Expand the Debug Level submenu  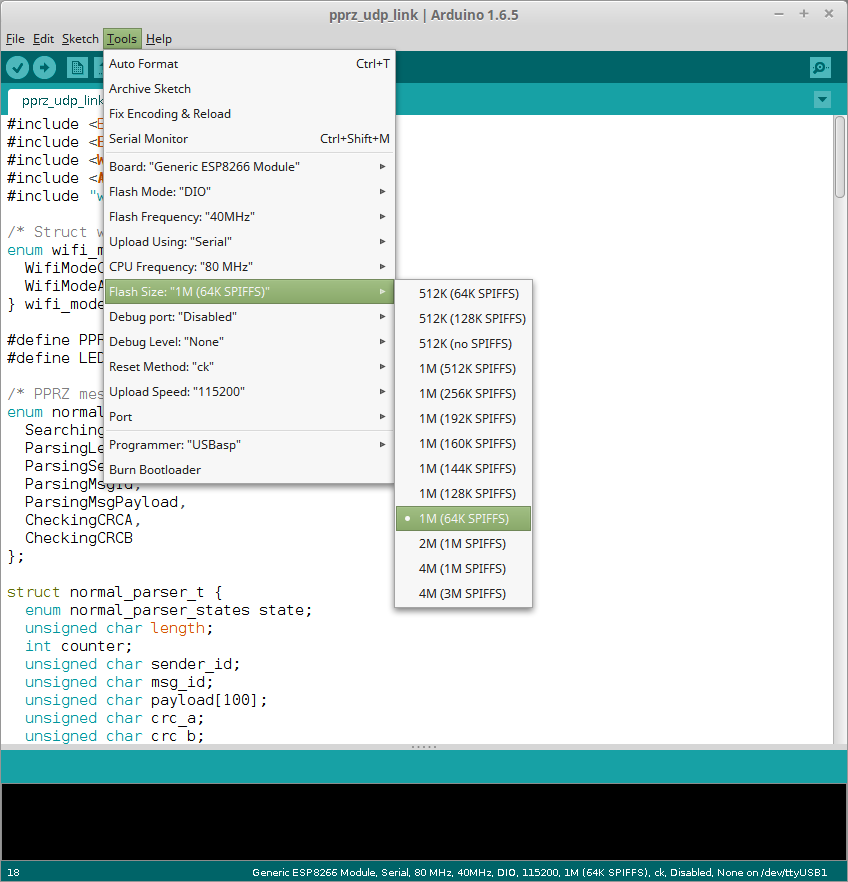249,341
